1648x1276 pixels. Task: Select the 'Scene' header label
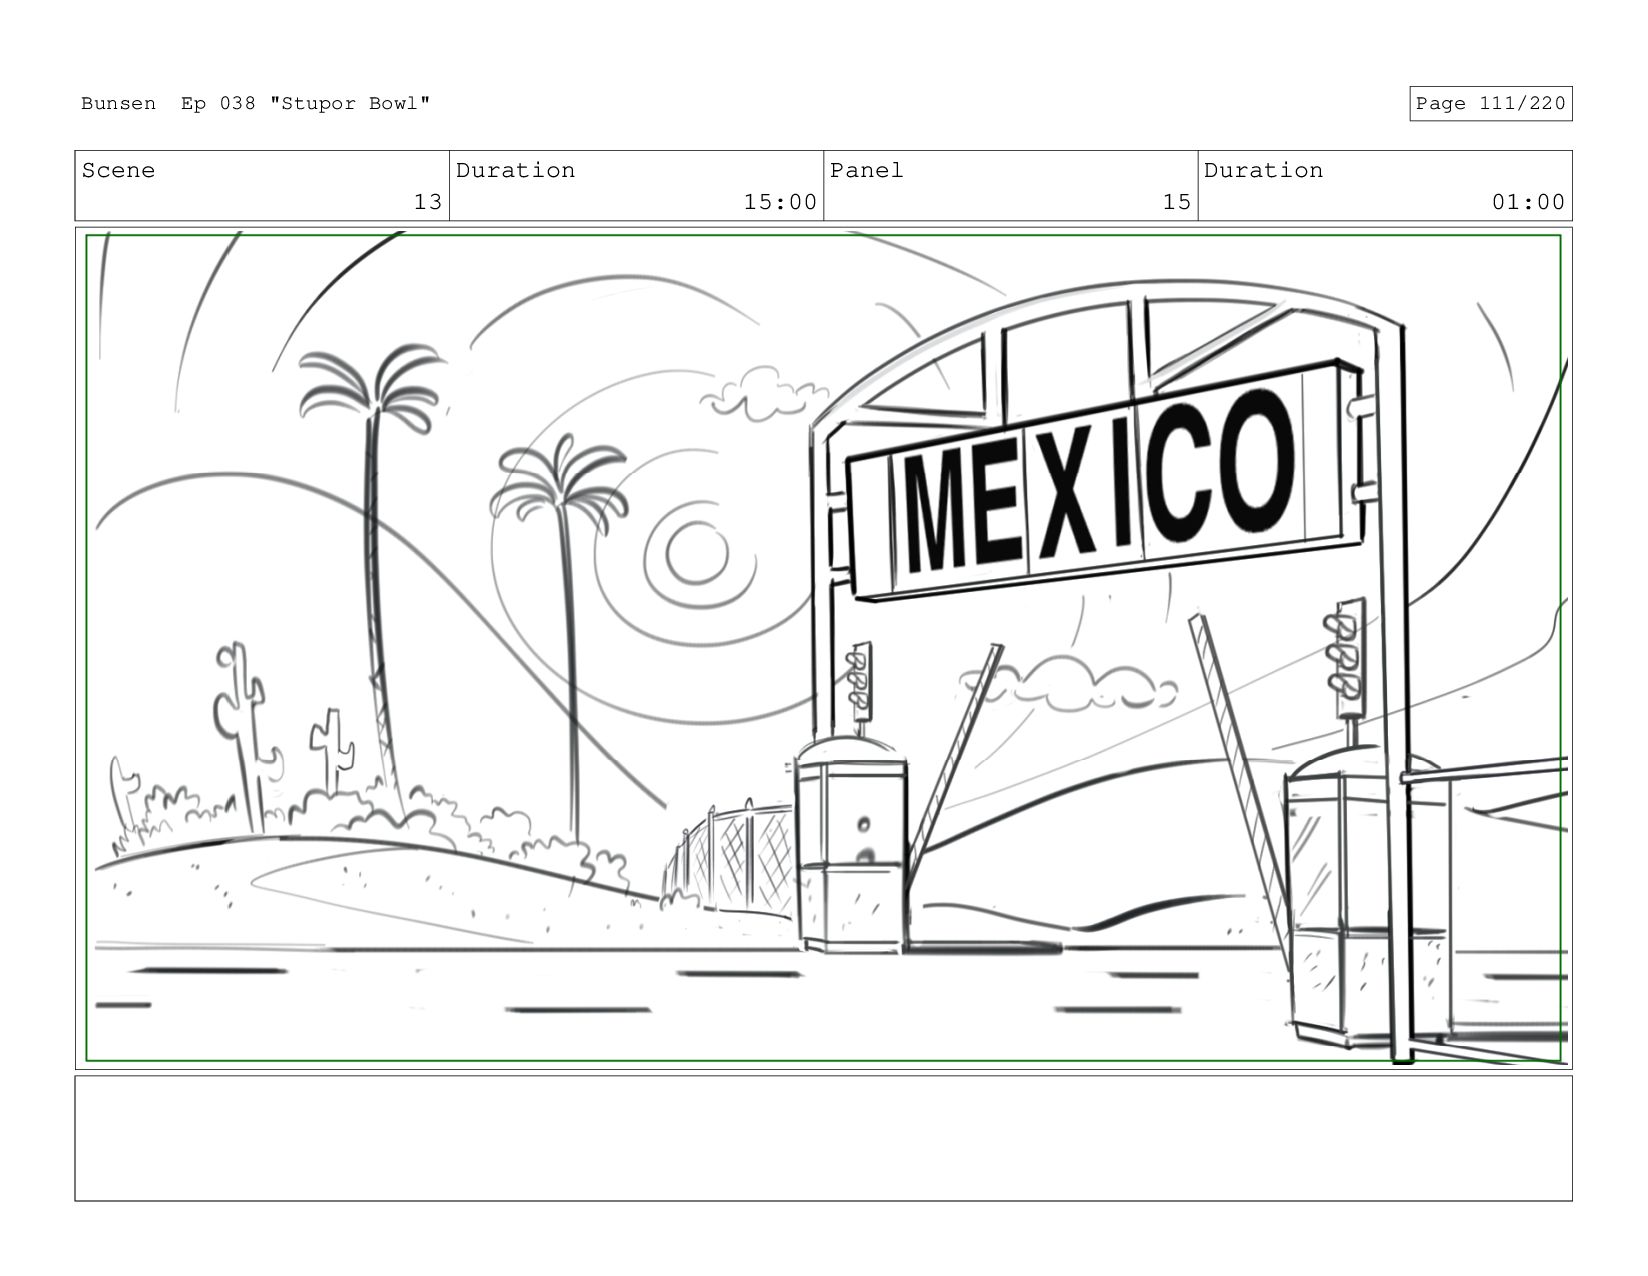pos(118,170)
